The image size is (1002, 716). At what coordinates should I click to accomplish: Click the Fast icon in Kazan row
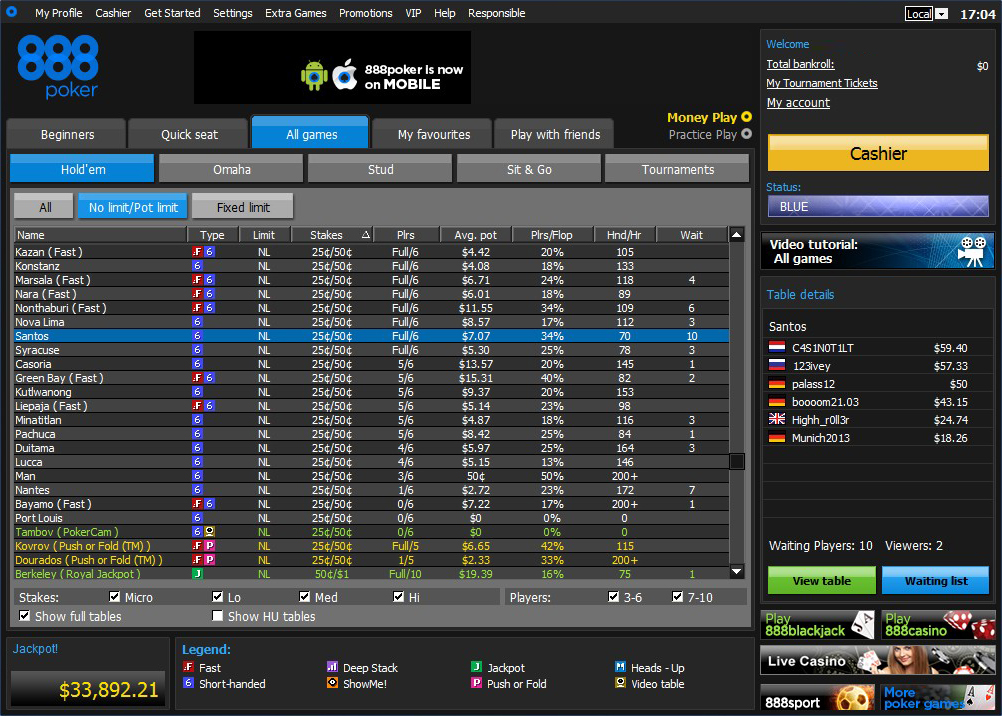point(197,252)
